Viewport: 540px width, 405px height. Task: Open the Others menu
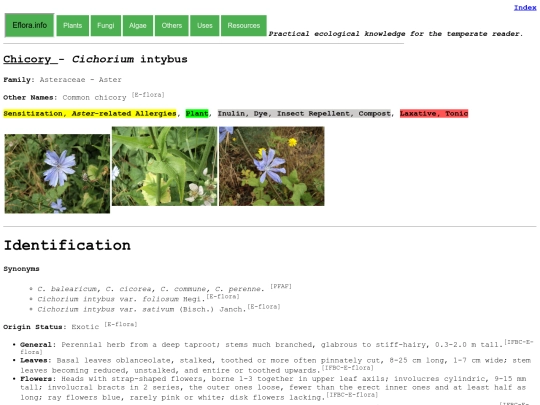point(172,25)
